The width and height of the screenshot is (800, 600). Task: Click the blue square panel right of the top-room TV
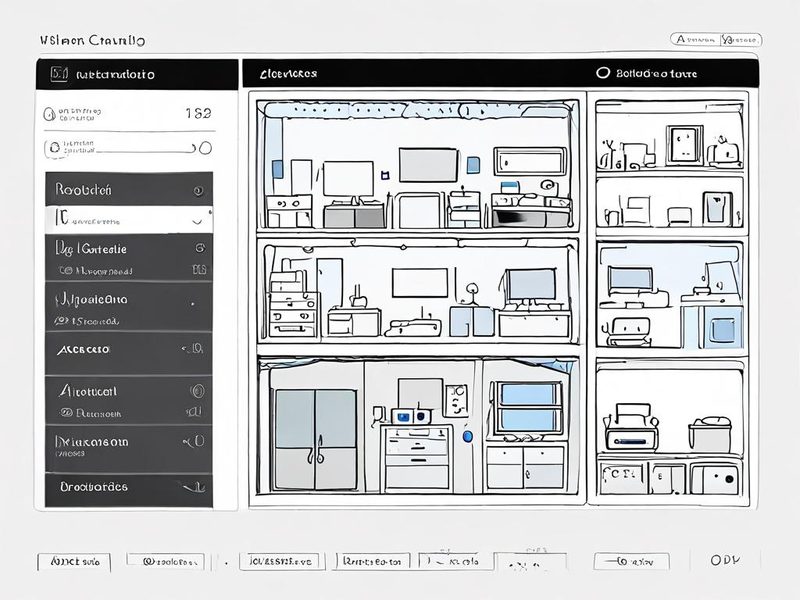pos(473,165)
